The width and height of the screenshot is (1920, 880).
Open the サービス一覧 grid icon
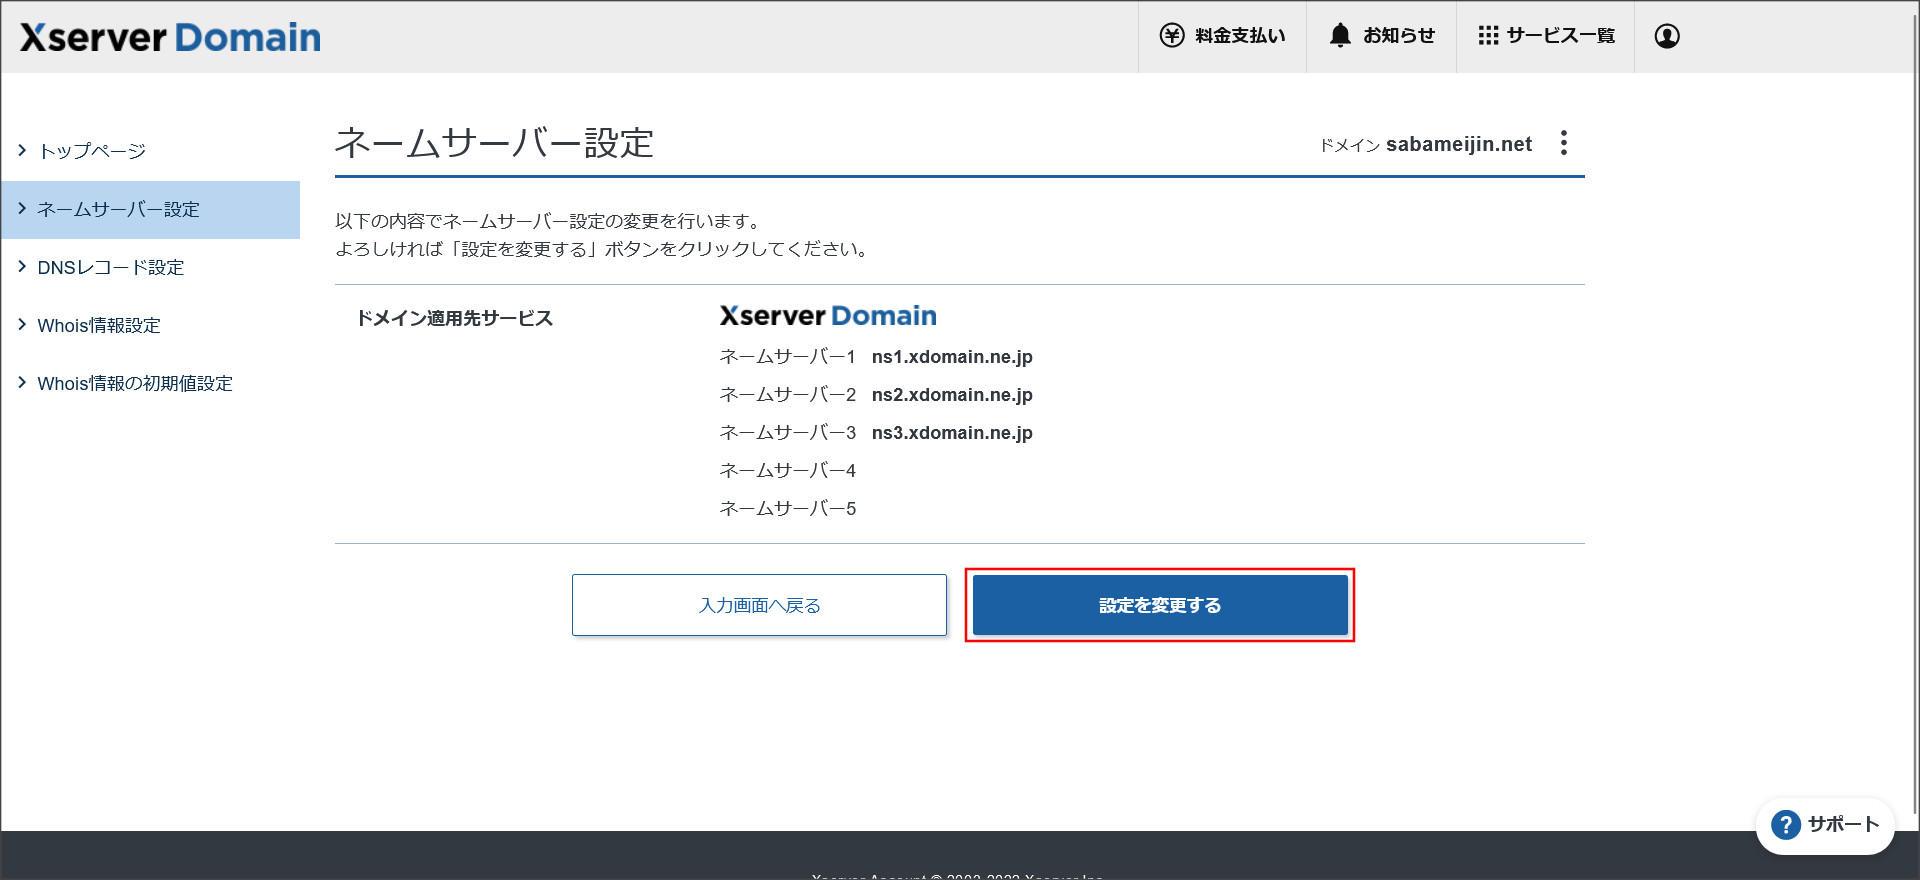(1488, 36)
